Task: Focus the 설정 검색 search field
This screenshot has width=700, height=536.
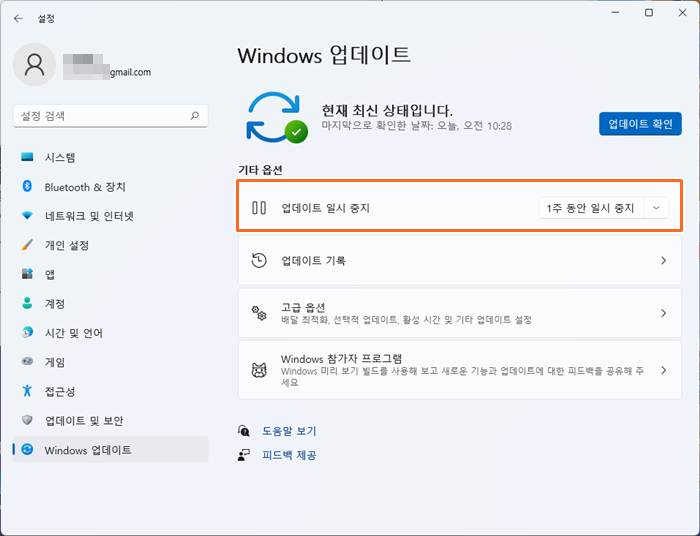Action: click(x=110, y=116)
